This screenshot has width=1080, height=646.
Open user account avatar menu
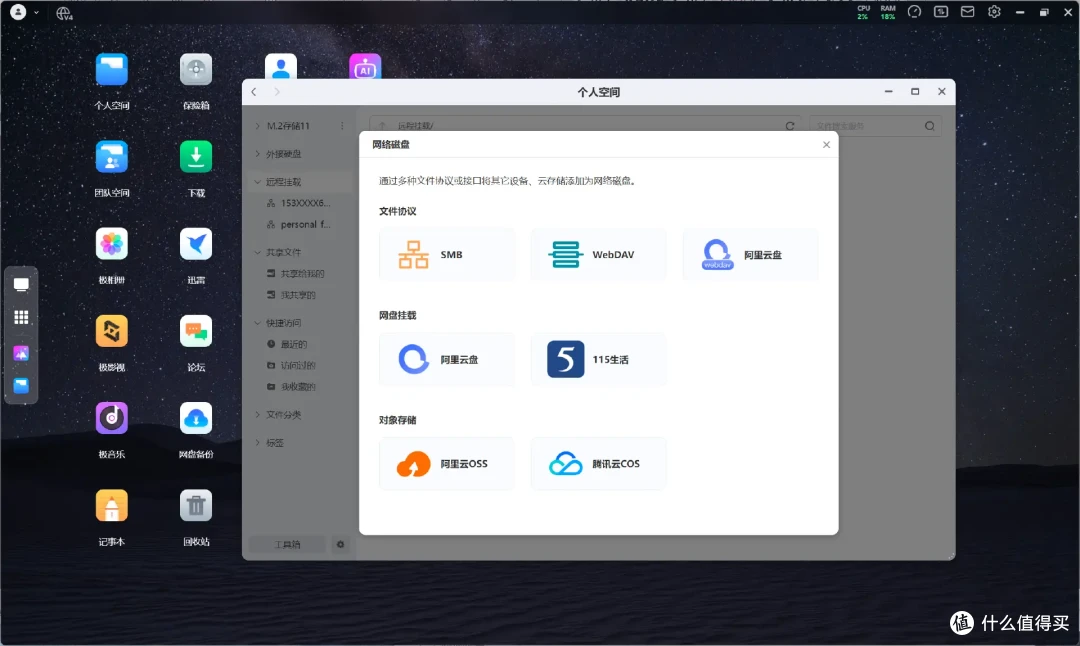[x=18, y=12]
